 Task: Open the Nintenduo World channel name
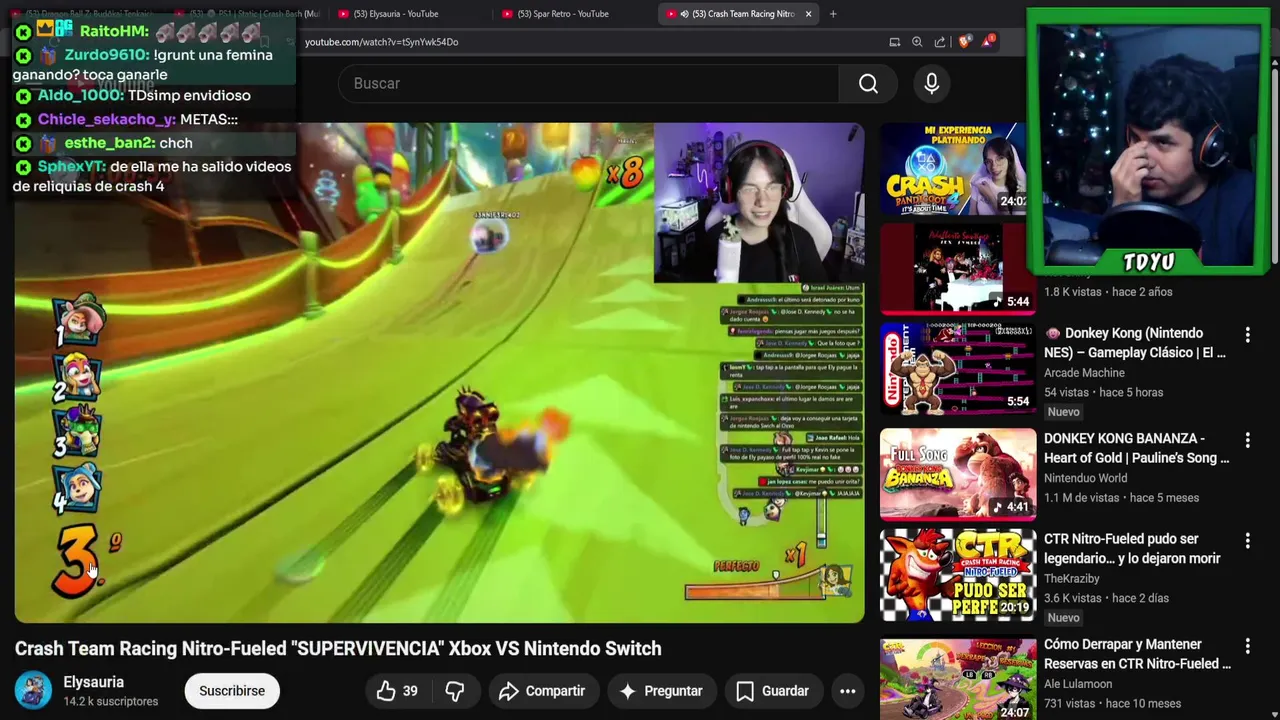point(1085,478)
